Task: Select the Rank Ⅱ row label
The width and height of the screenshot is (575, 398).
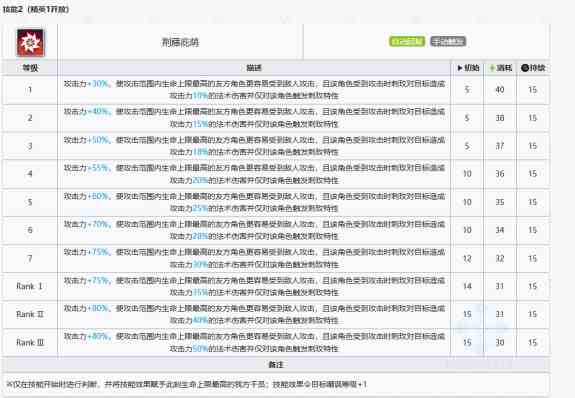Action: [x=30, y=314]
